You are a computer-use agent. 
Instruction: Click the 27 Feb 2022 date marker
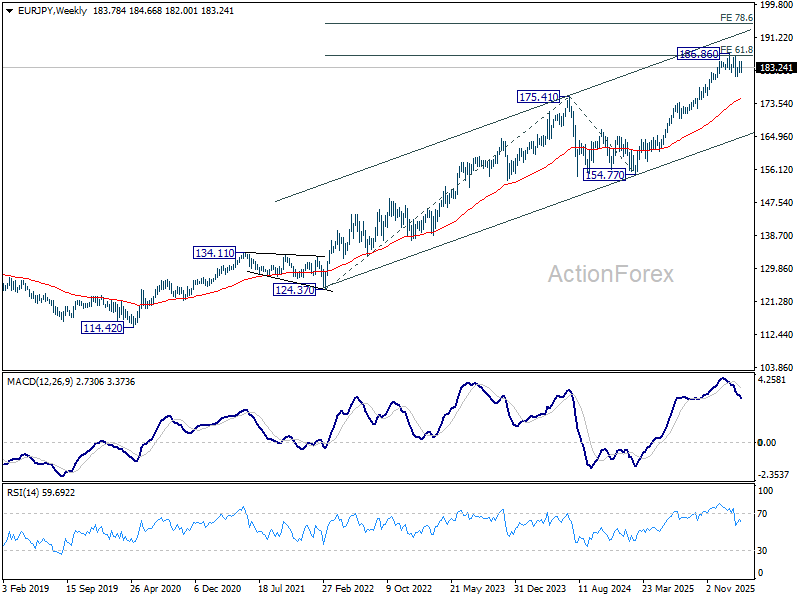(x=348, y=588)
